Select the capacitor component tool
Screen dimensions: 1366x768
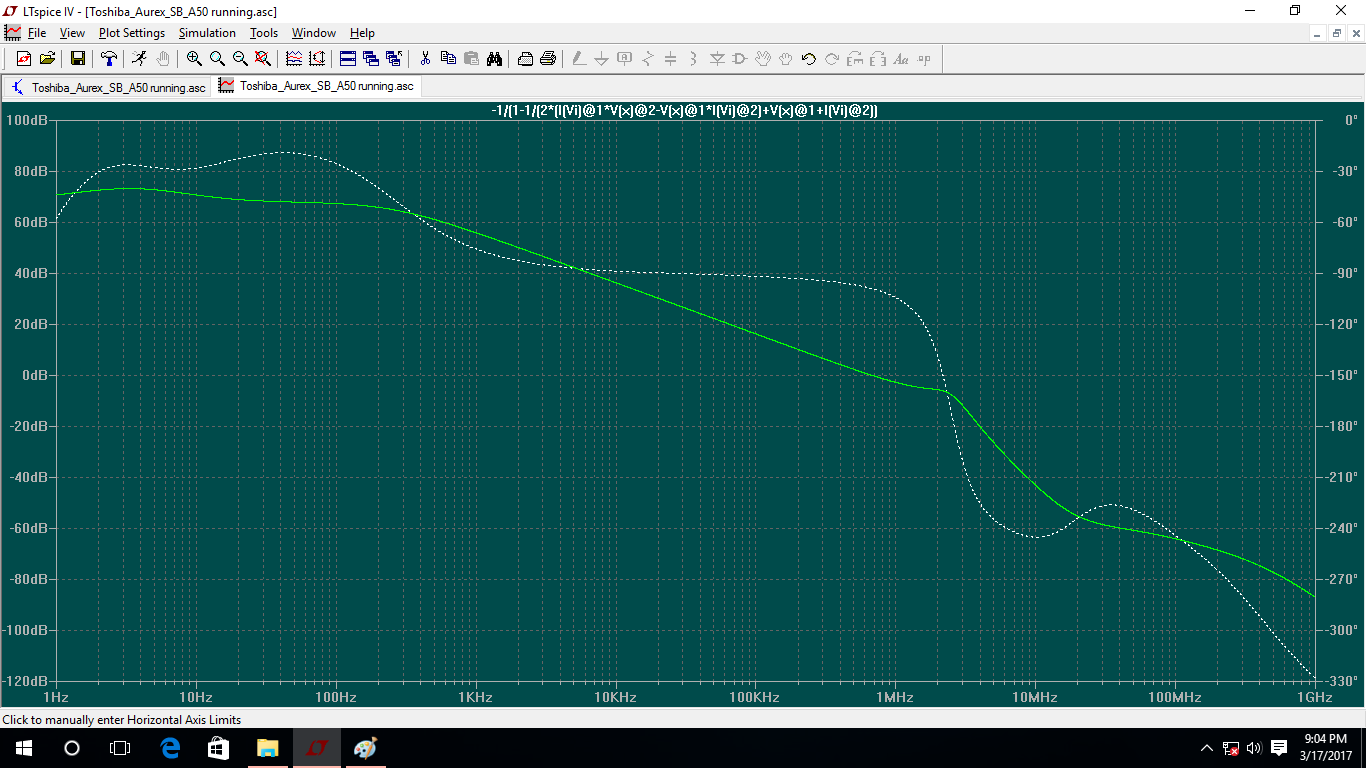[x=671, y=59]
